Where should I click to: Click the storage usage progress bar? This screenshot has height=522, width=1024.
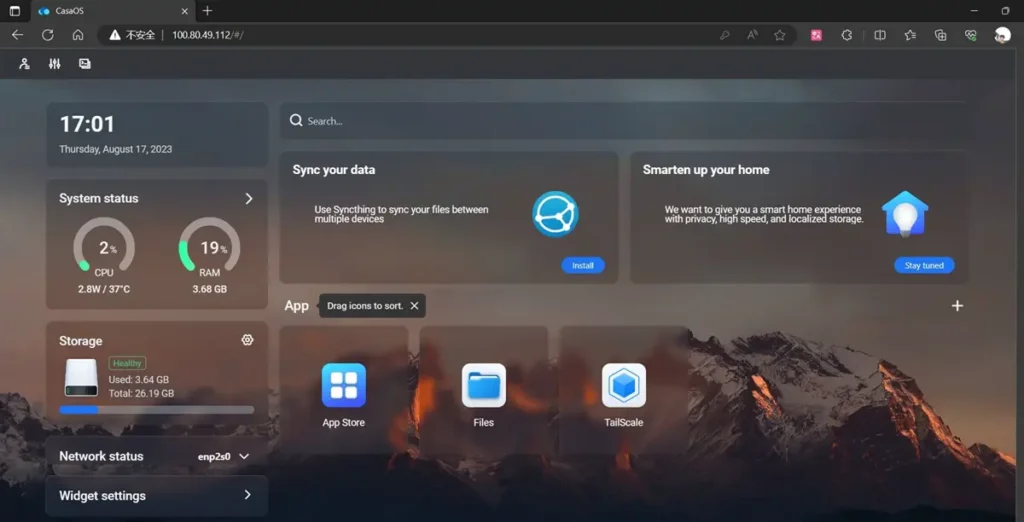[x=157, y=410]
